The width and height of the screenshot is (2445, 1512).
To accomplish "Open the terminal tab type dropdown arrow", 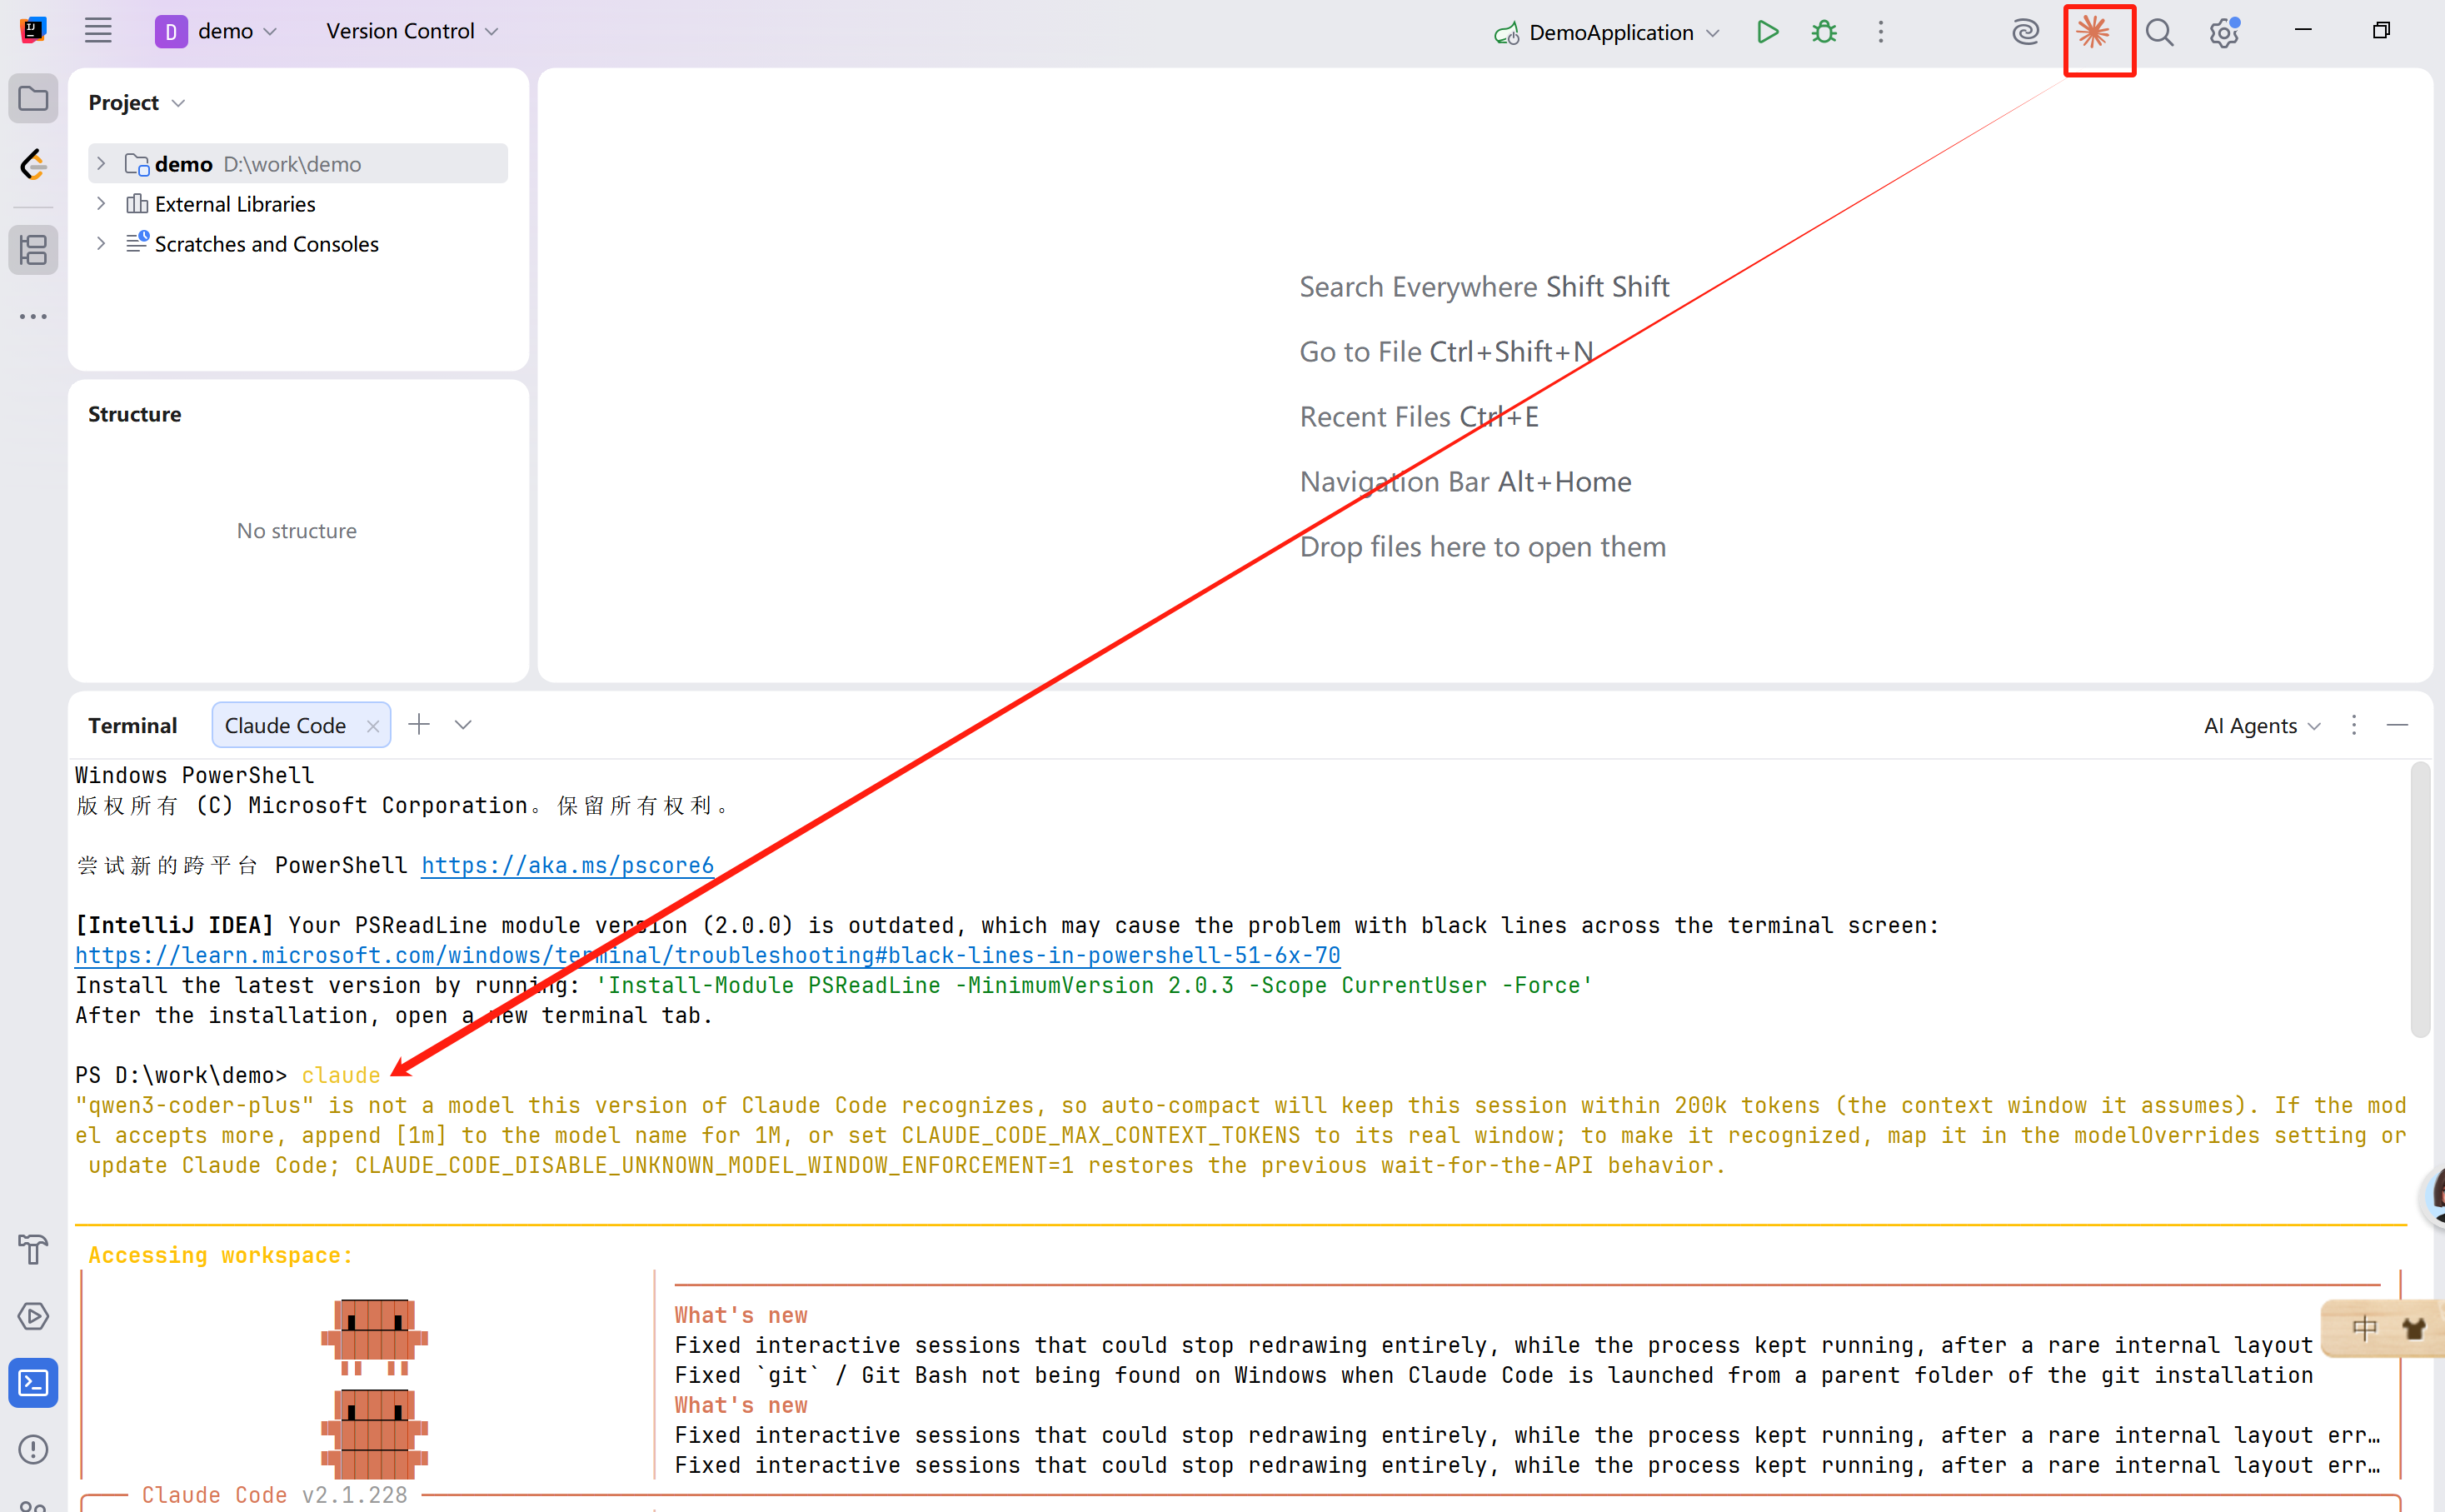I will coord(463,724).
